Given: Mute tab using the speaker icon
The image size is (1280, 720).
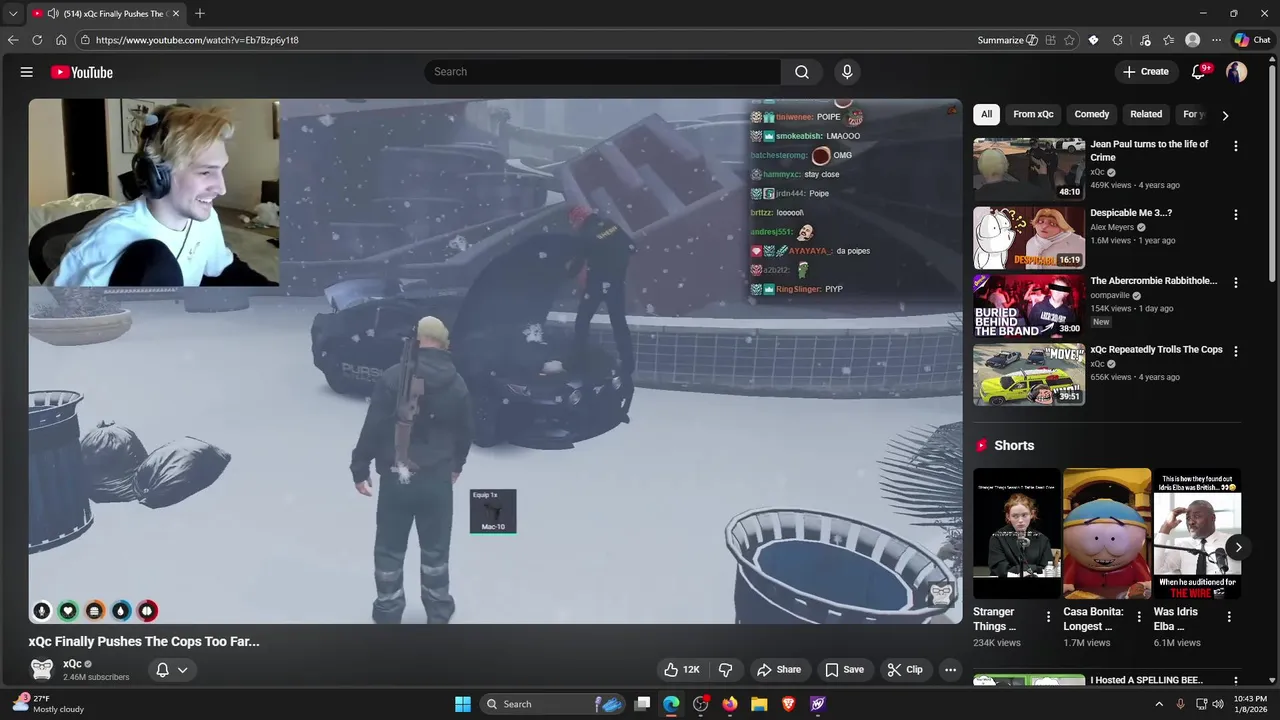Looking at the screenshot, I should point(53,13).
